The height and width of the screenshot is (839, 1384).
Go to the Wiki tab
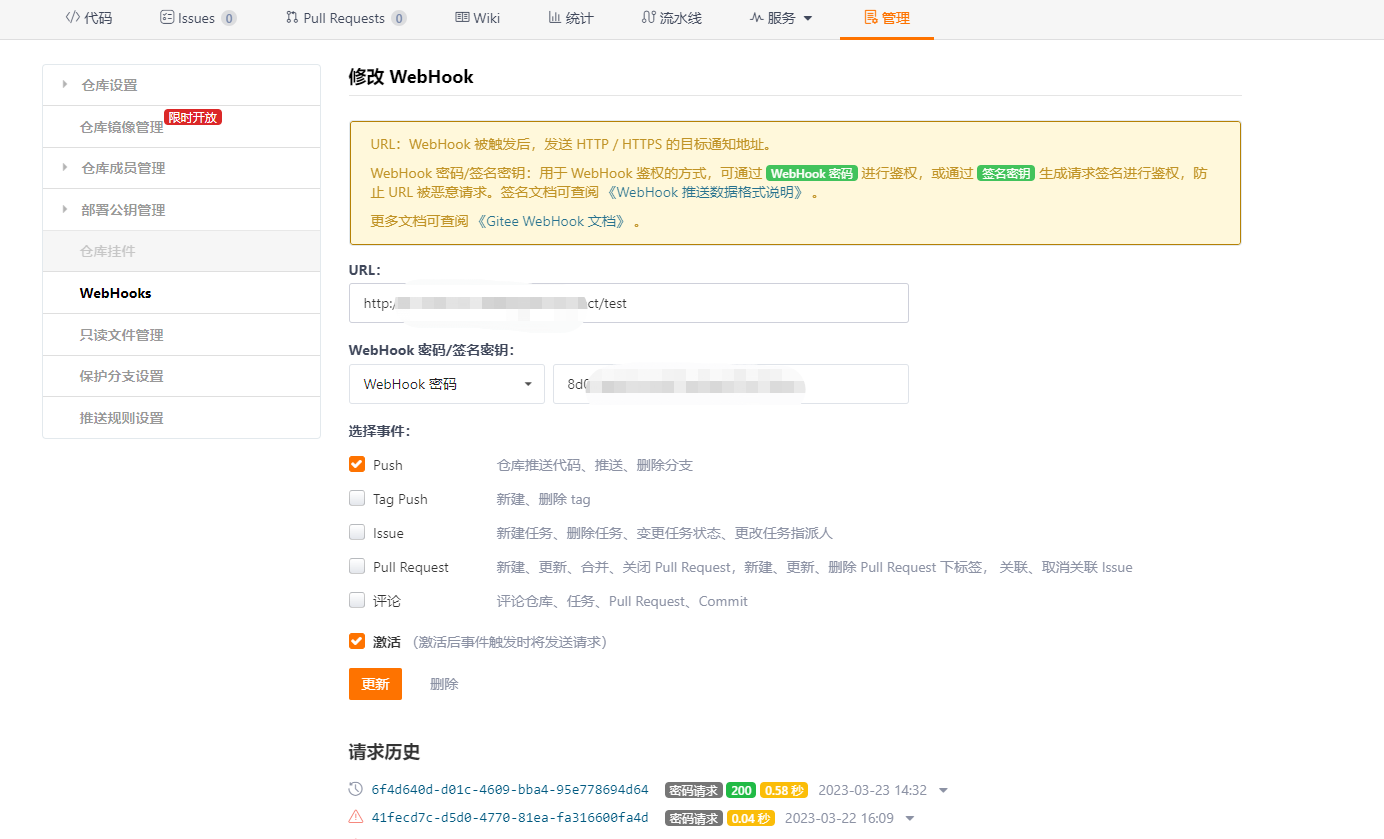click(477, 18)
